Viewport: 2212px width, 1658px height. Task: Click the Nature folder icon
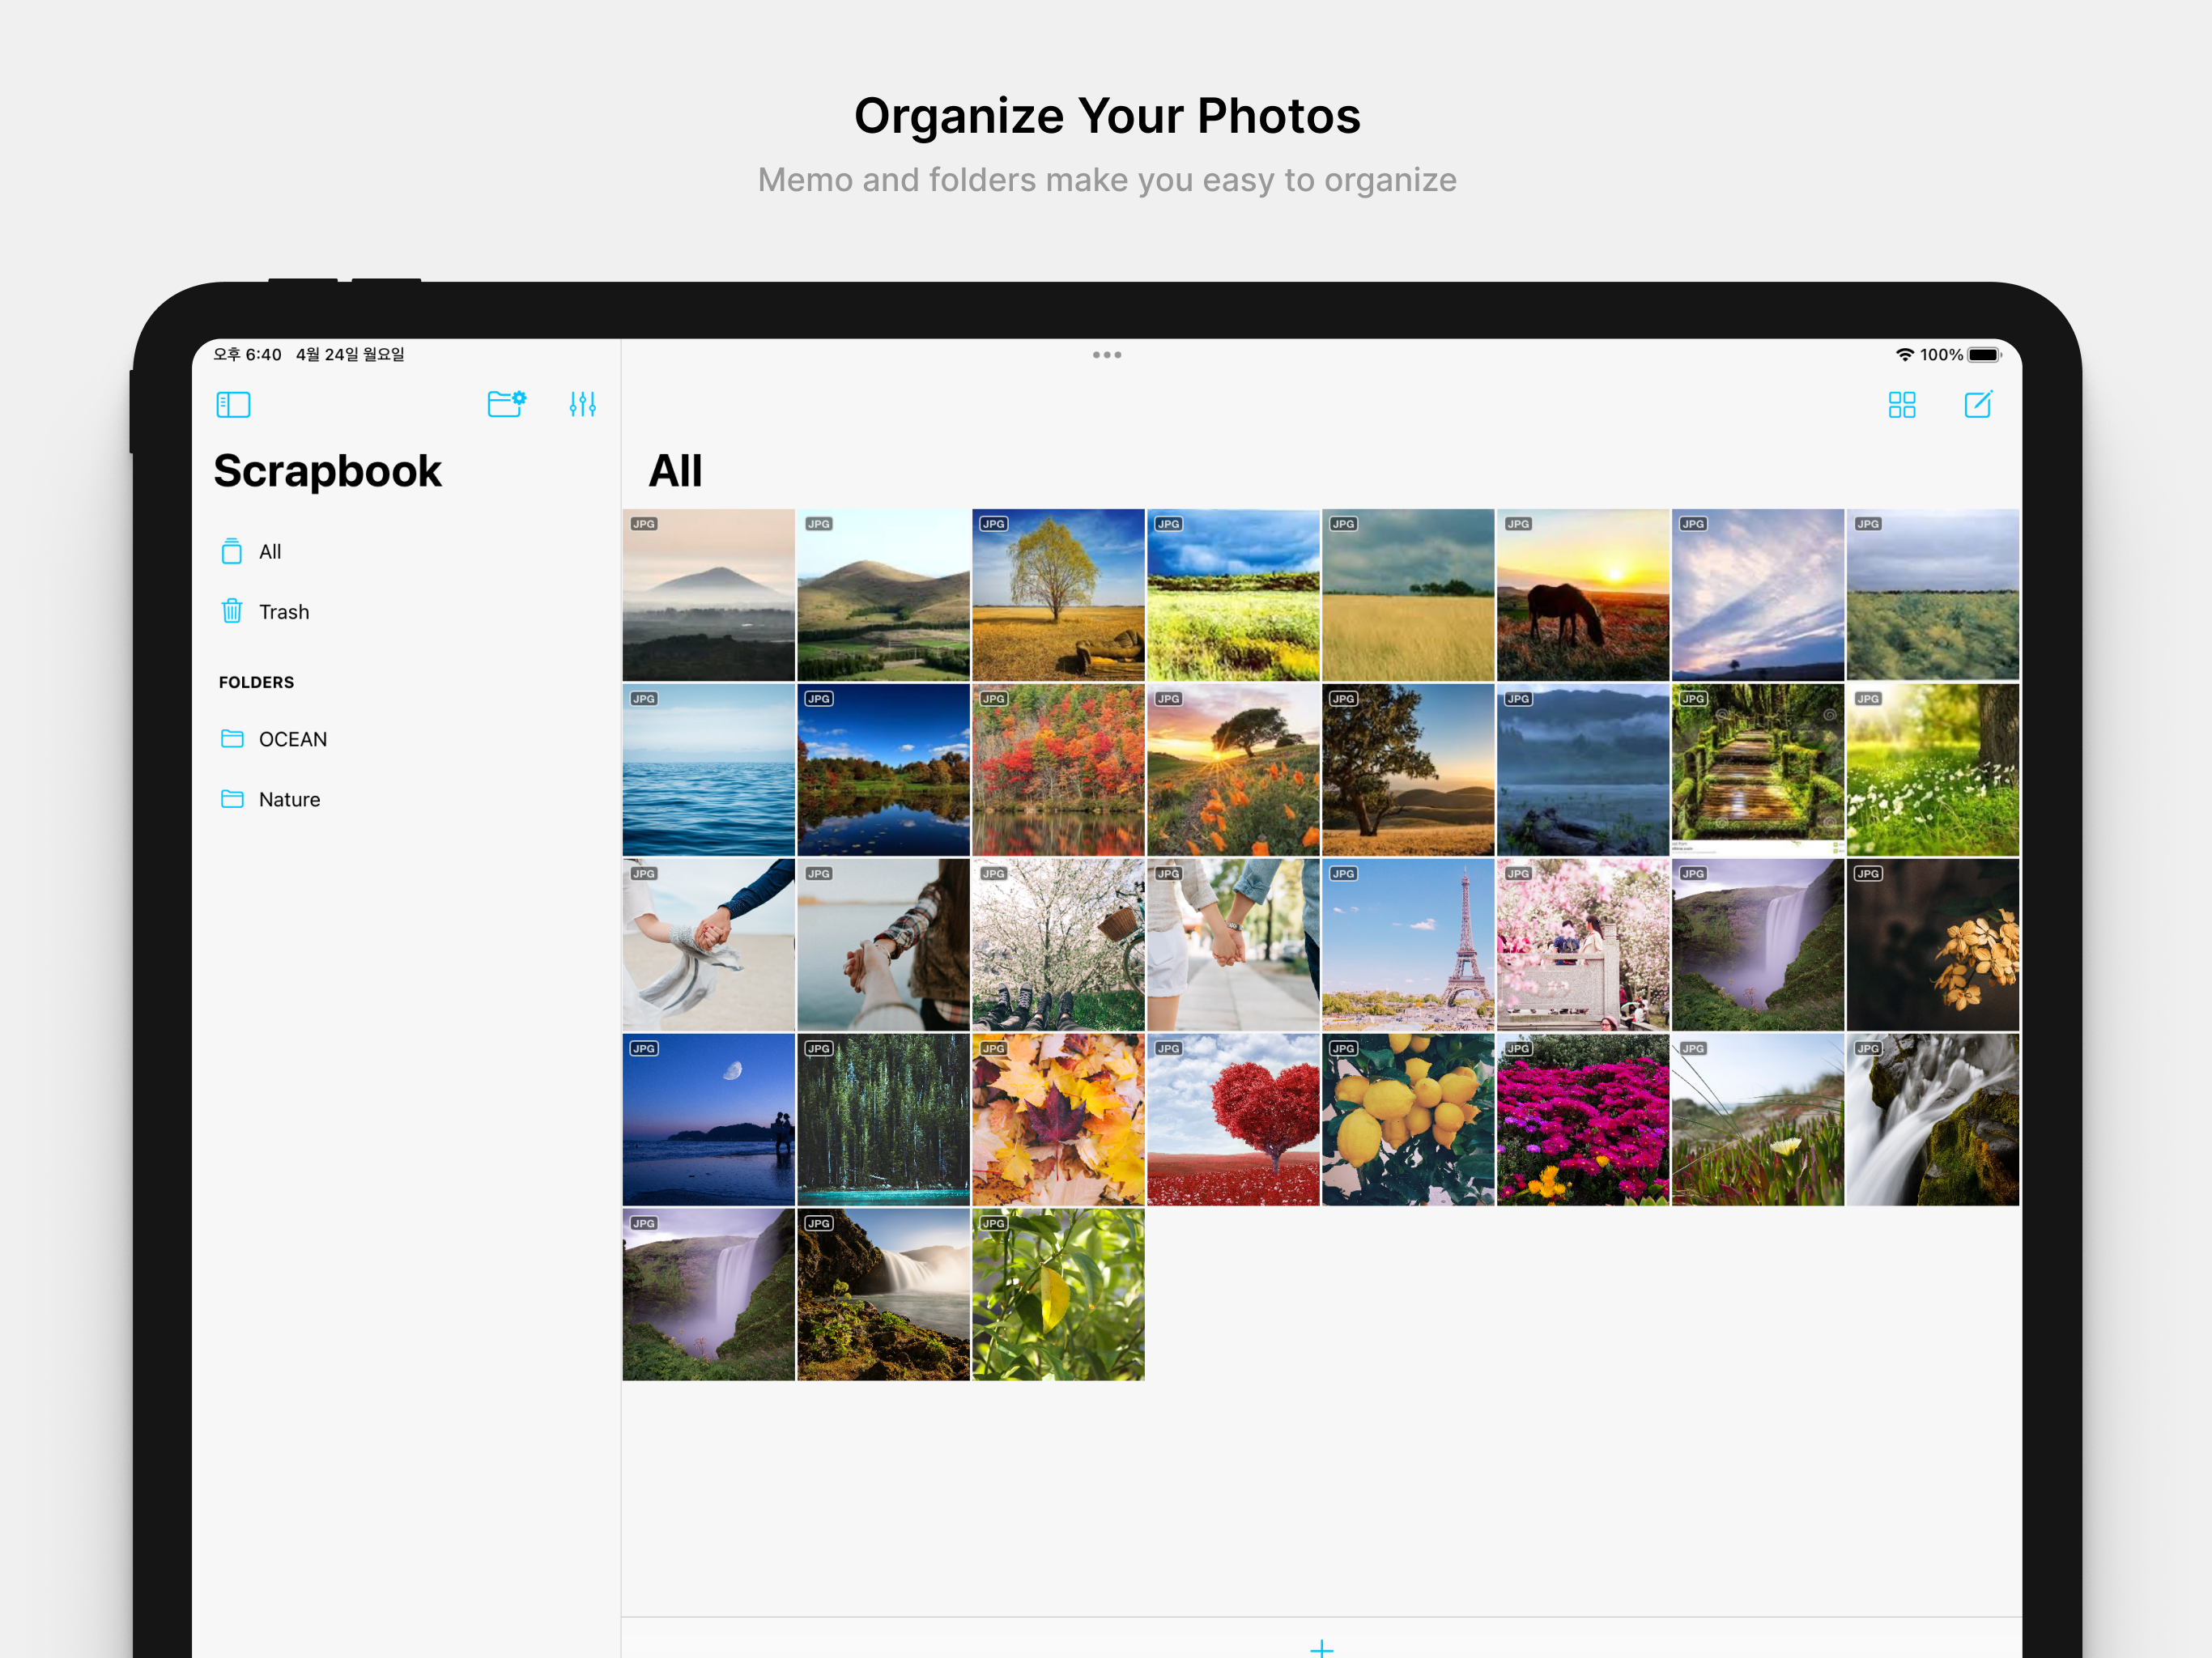[x=232, y=798]
